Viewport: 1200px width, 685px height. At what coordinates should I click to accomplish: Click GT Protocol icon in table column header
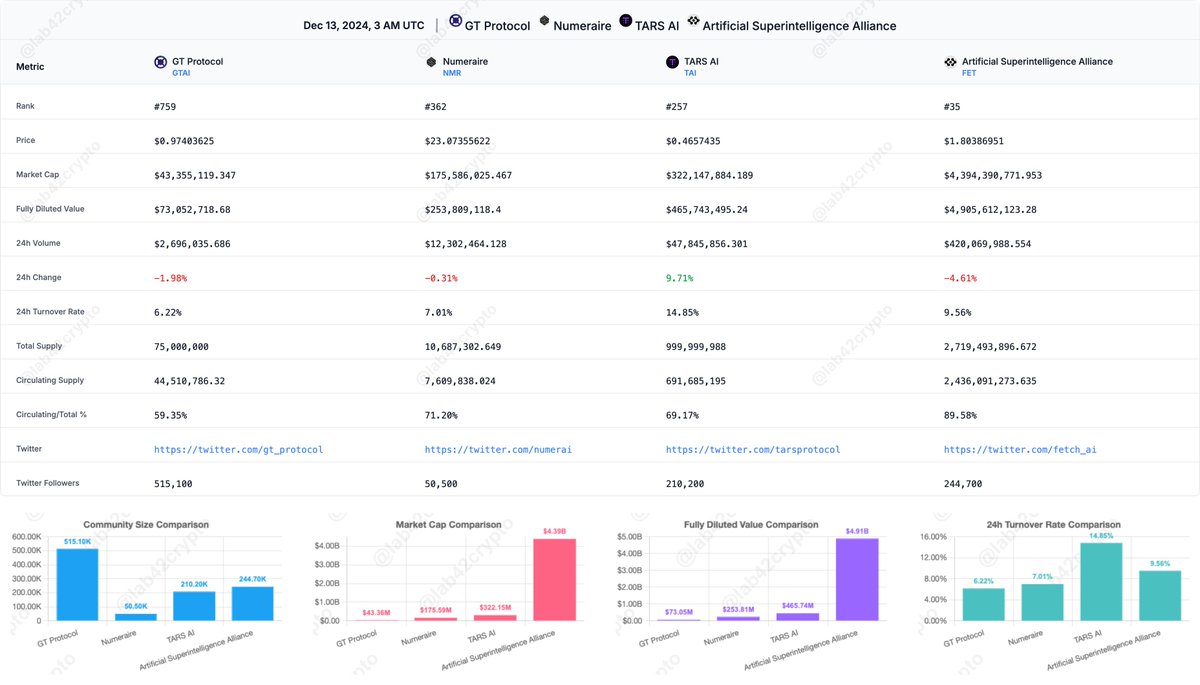click(x=160, y=62)
